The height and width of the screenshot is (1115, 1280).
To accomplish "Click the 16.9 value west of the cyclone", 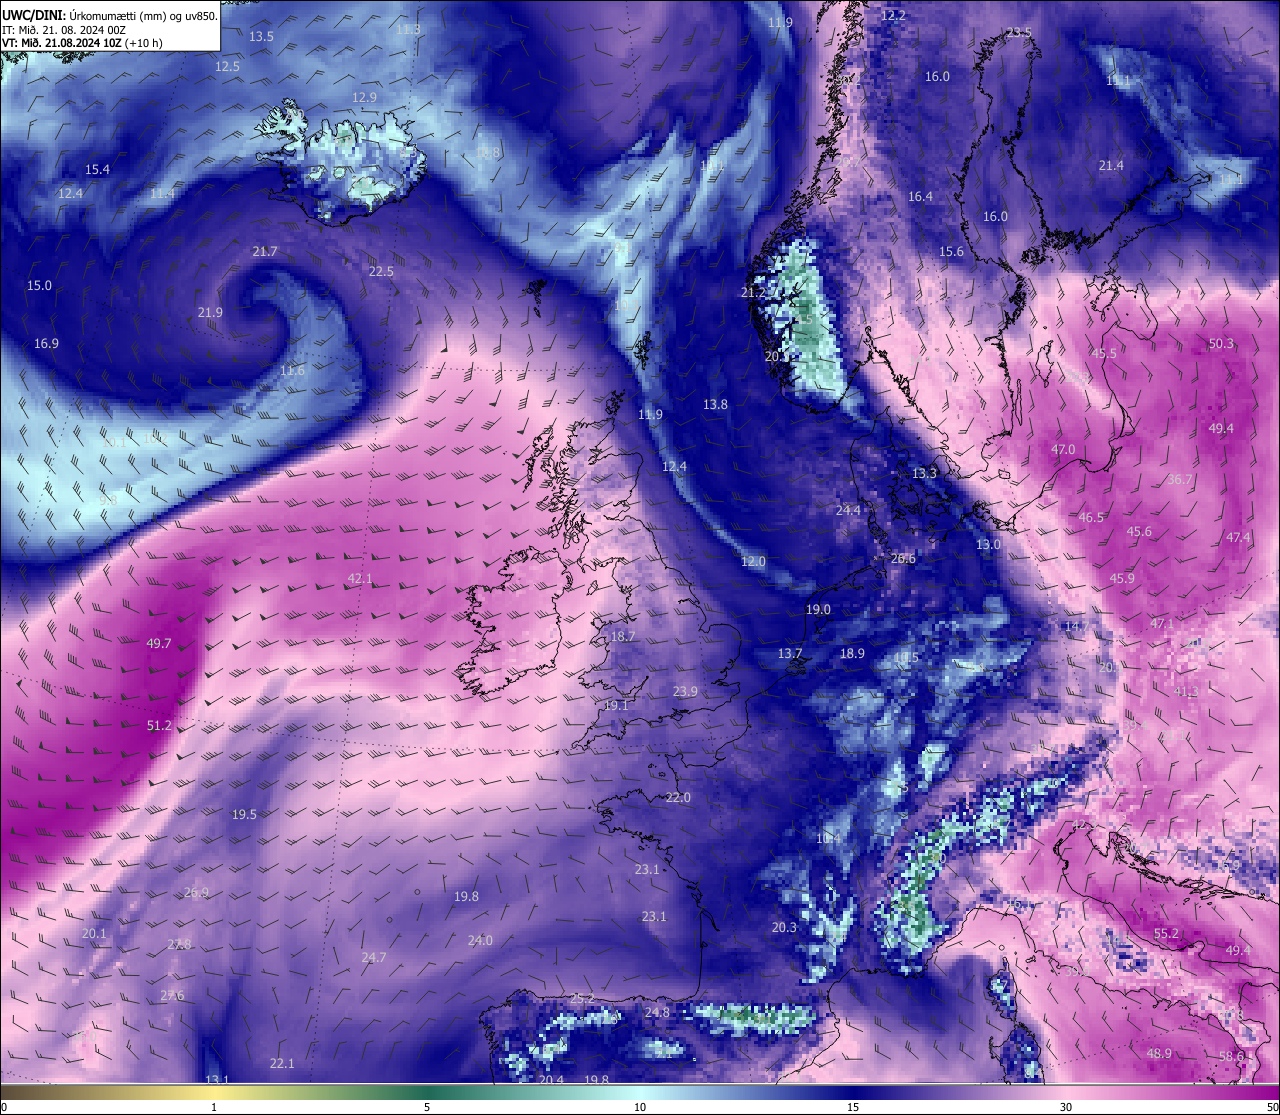I will pyautogui.click(x=46, y=343).
